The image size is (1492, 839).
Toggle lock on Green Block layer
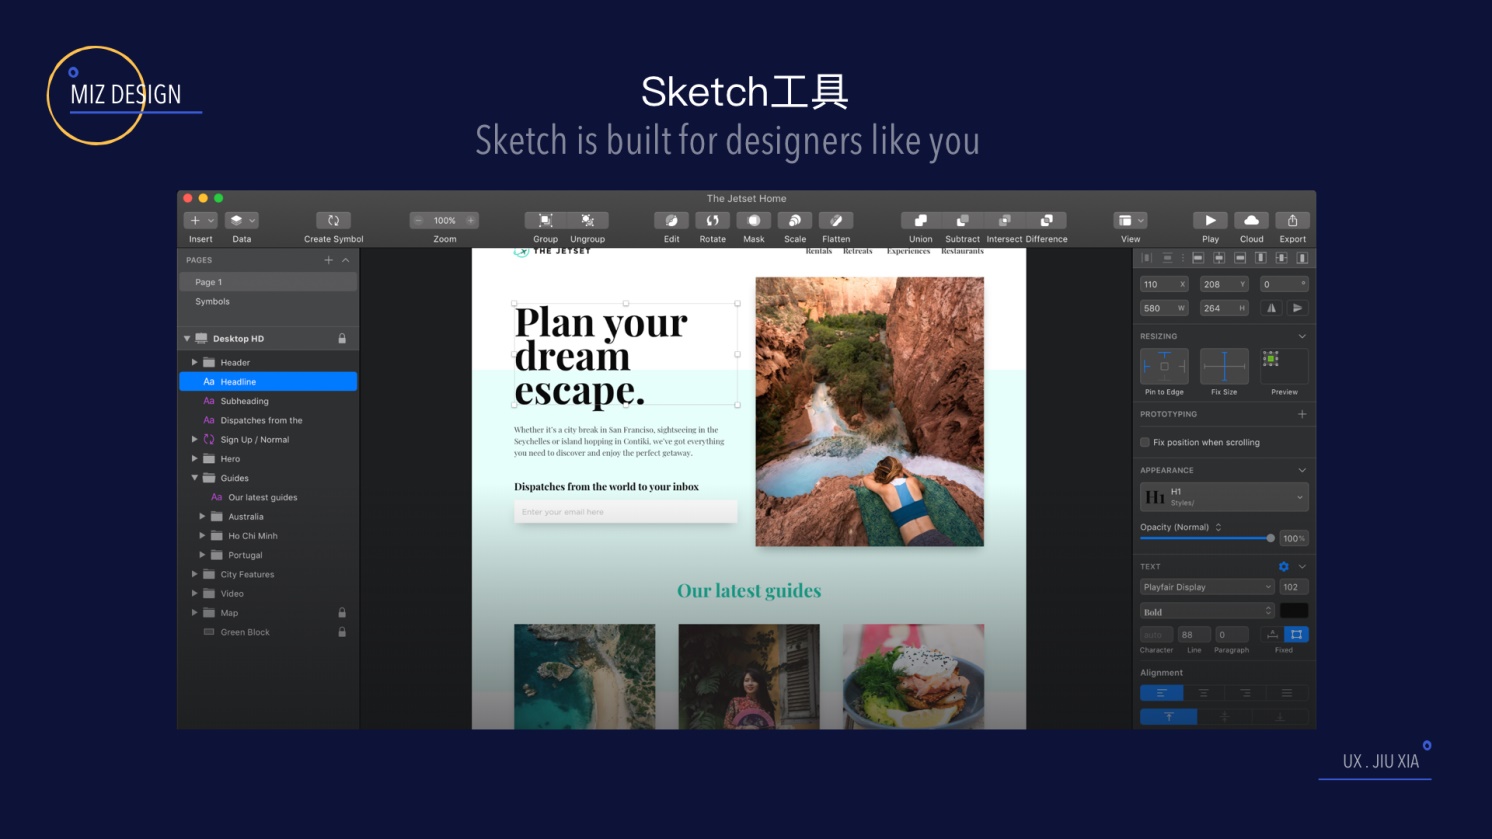(342, 632)
